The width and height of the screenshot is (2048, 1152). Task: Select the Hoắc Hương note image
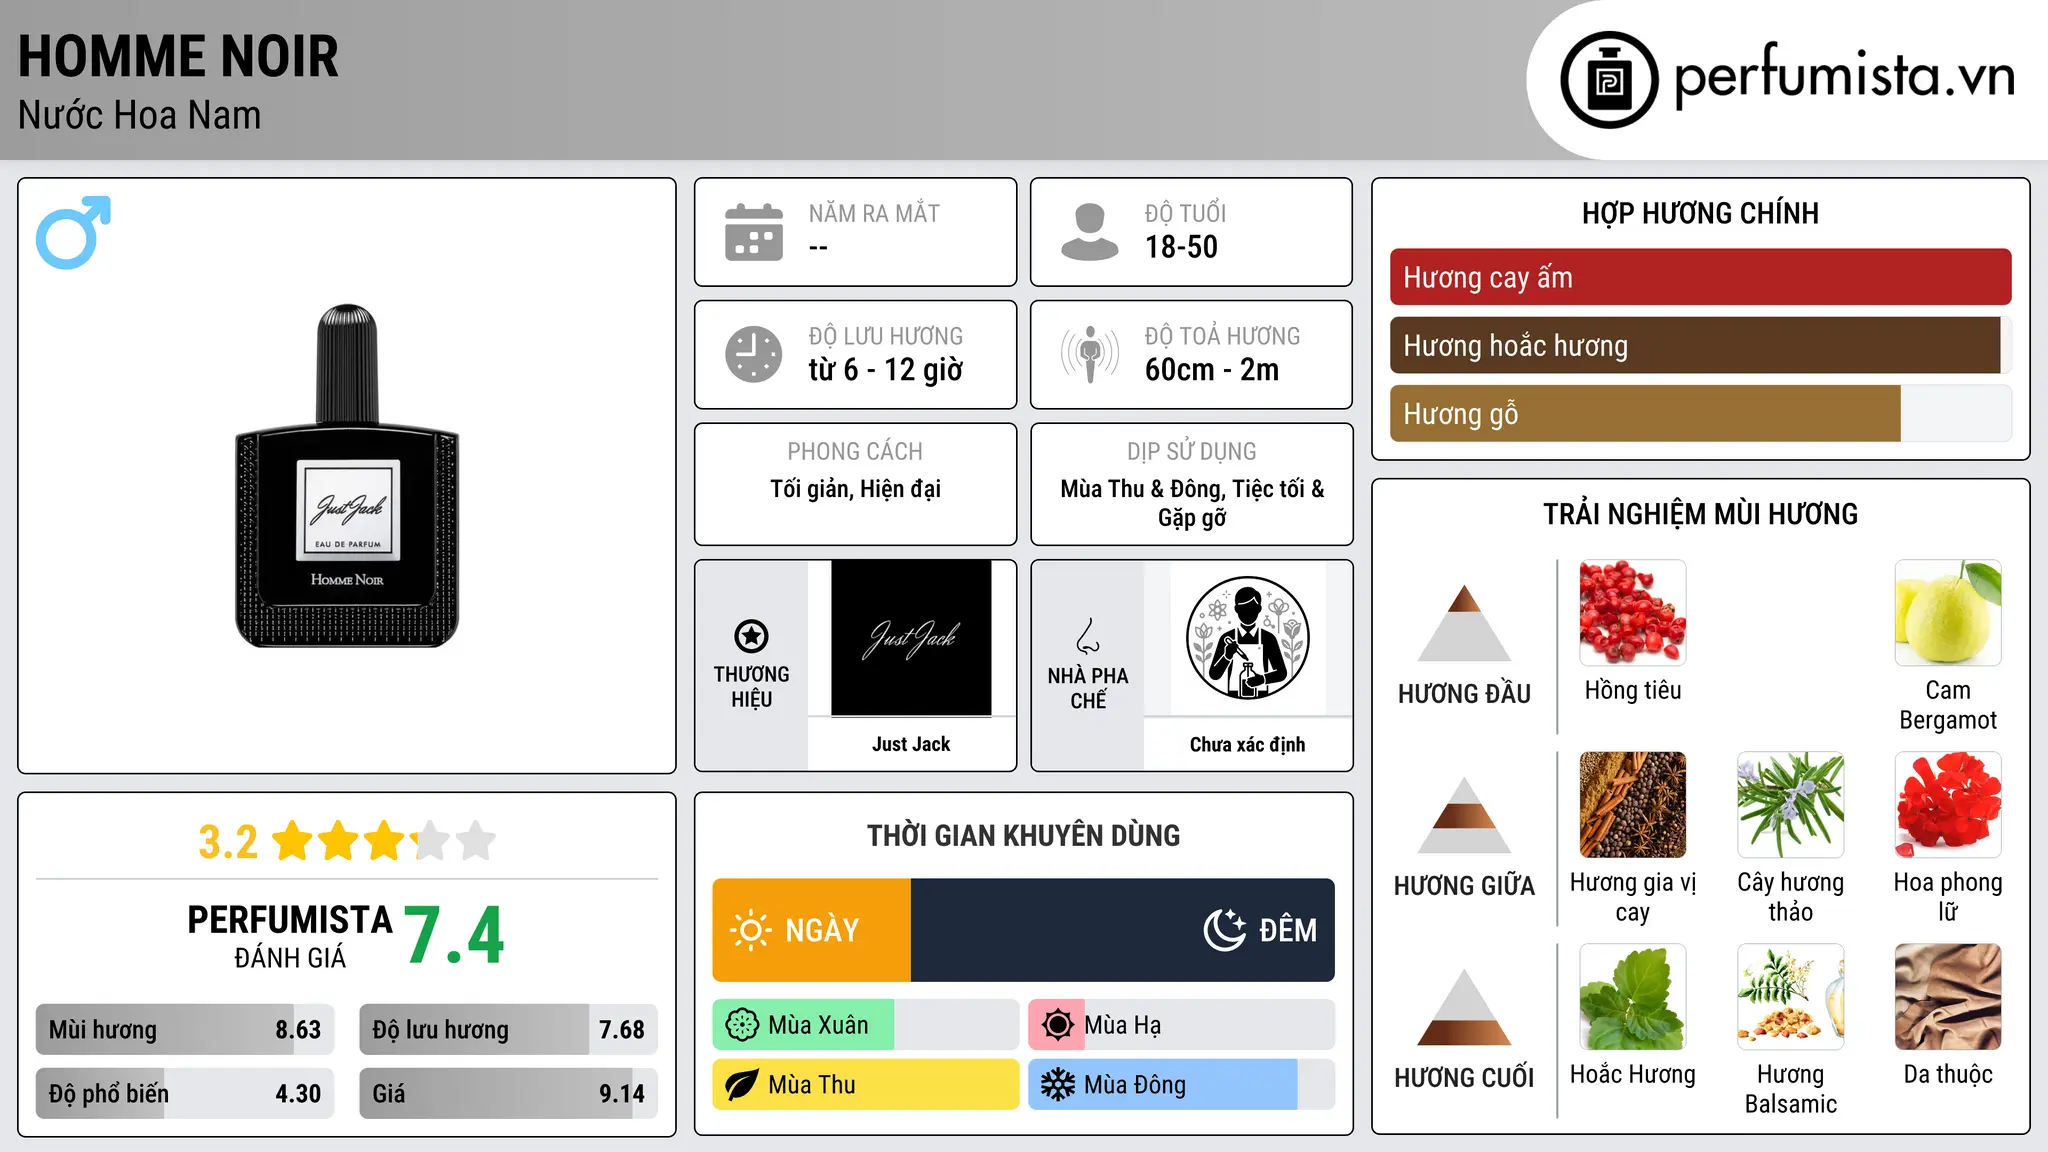click(1632, 997)
